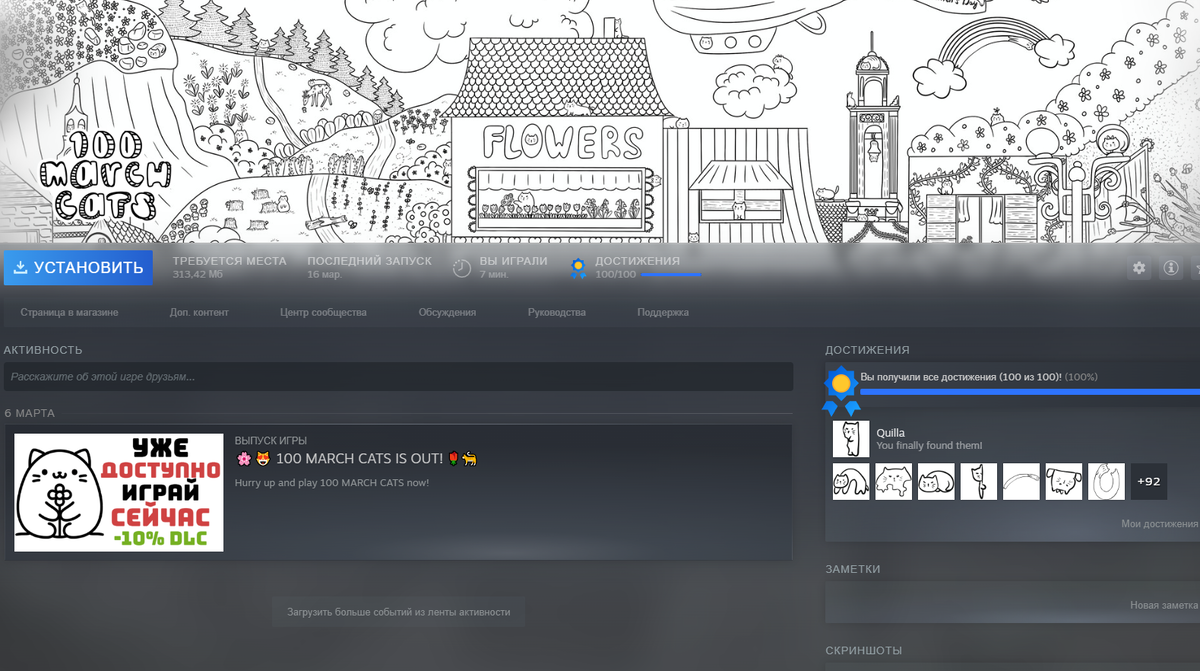Click the ВЫ ИГРАЛИ clock icon
This screenshot has height=671, width=1200.
point(461,268)
